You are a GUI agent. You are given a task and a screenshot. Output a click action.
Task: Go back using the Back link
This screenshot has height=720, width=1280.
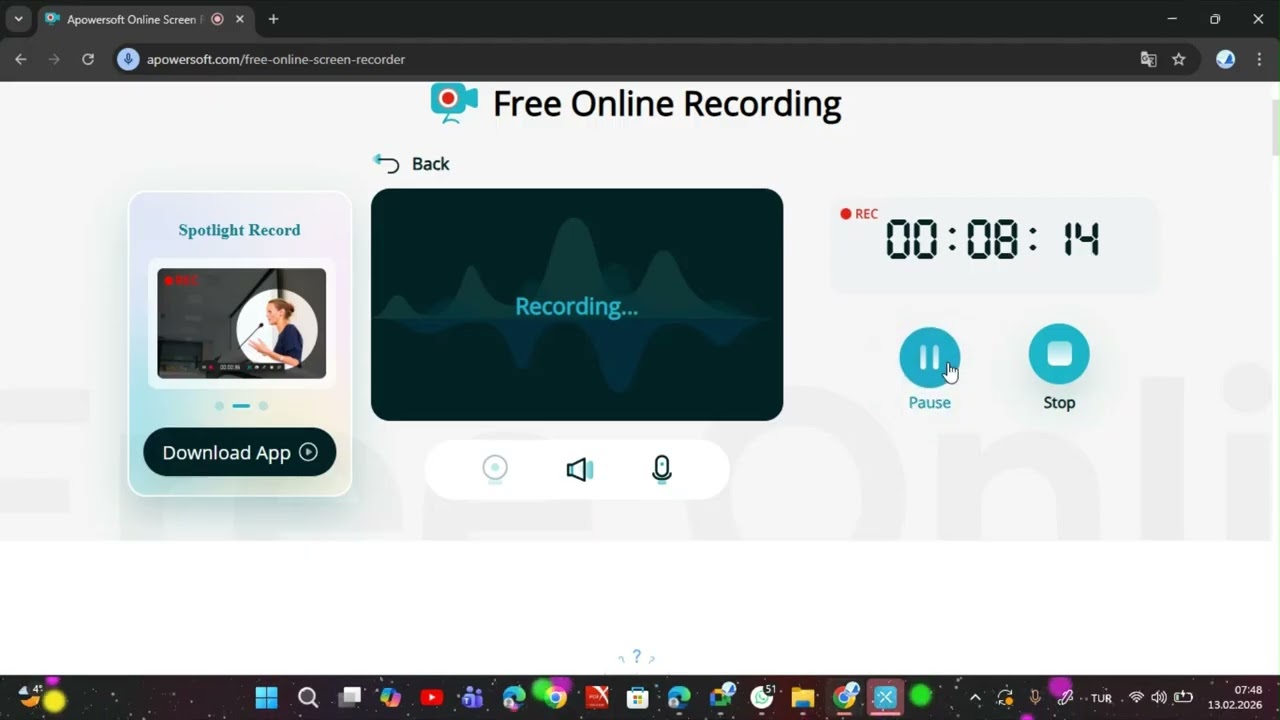(412, 164)
